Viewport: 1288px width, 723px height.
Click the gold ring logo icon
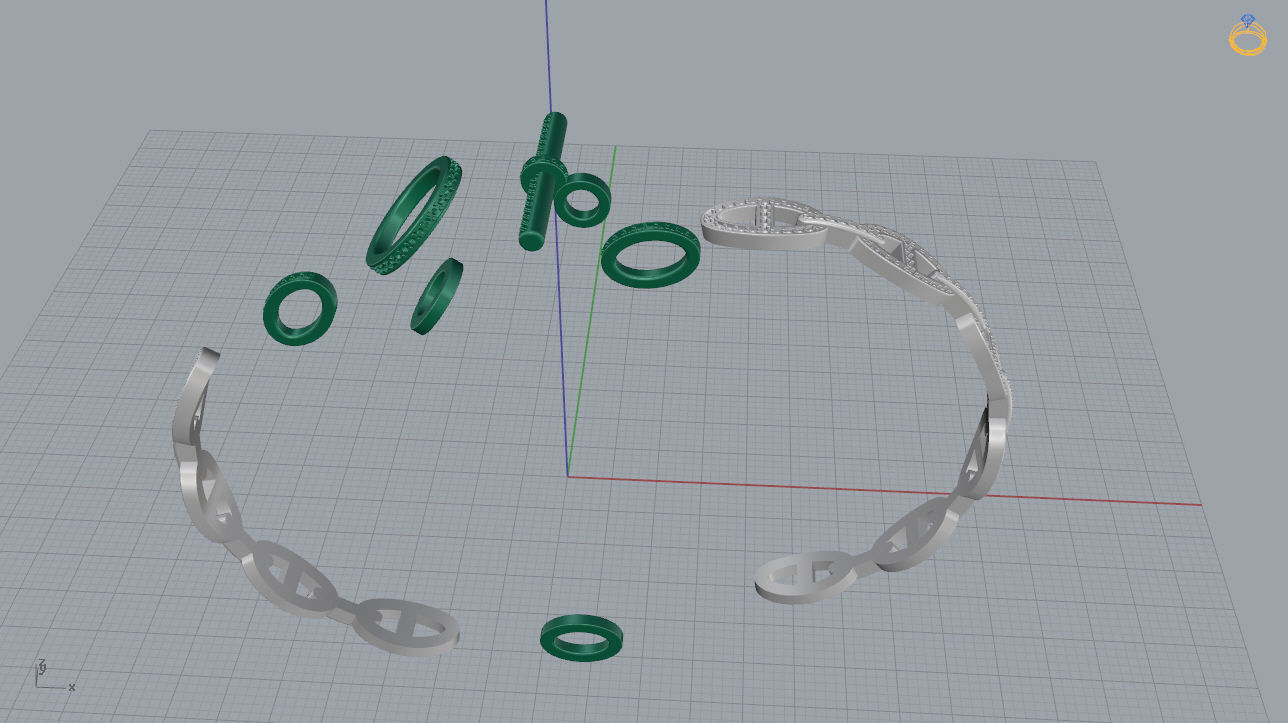tap(1247, 35)
